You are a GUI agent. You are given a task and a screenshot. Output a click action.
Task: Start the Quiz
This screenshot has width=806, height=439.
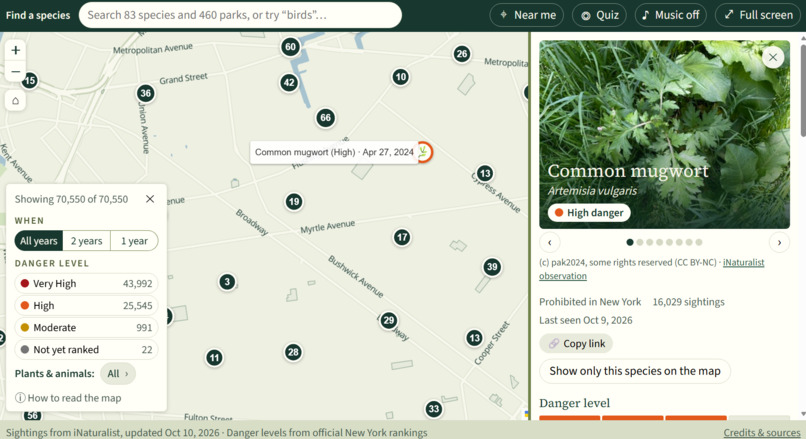(599, 15)
